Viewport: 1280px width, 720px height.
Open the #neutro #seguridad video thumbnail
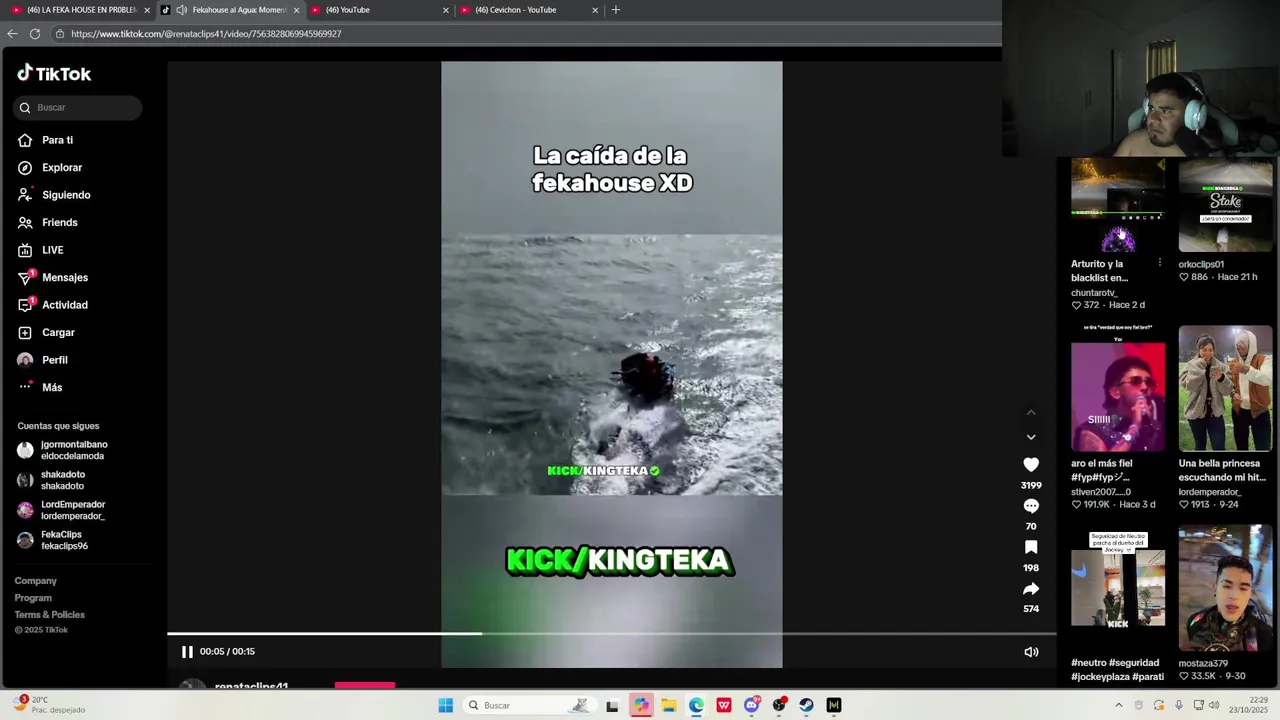tap(1118, 590)
